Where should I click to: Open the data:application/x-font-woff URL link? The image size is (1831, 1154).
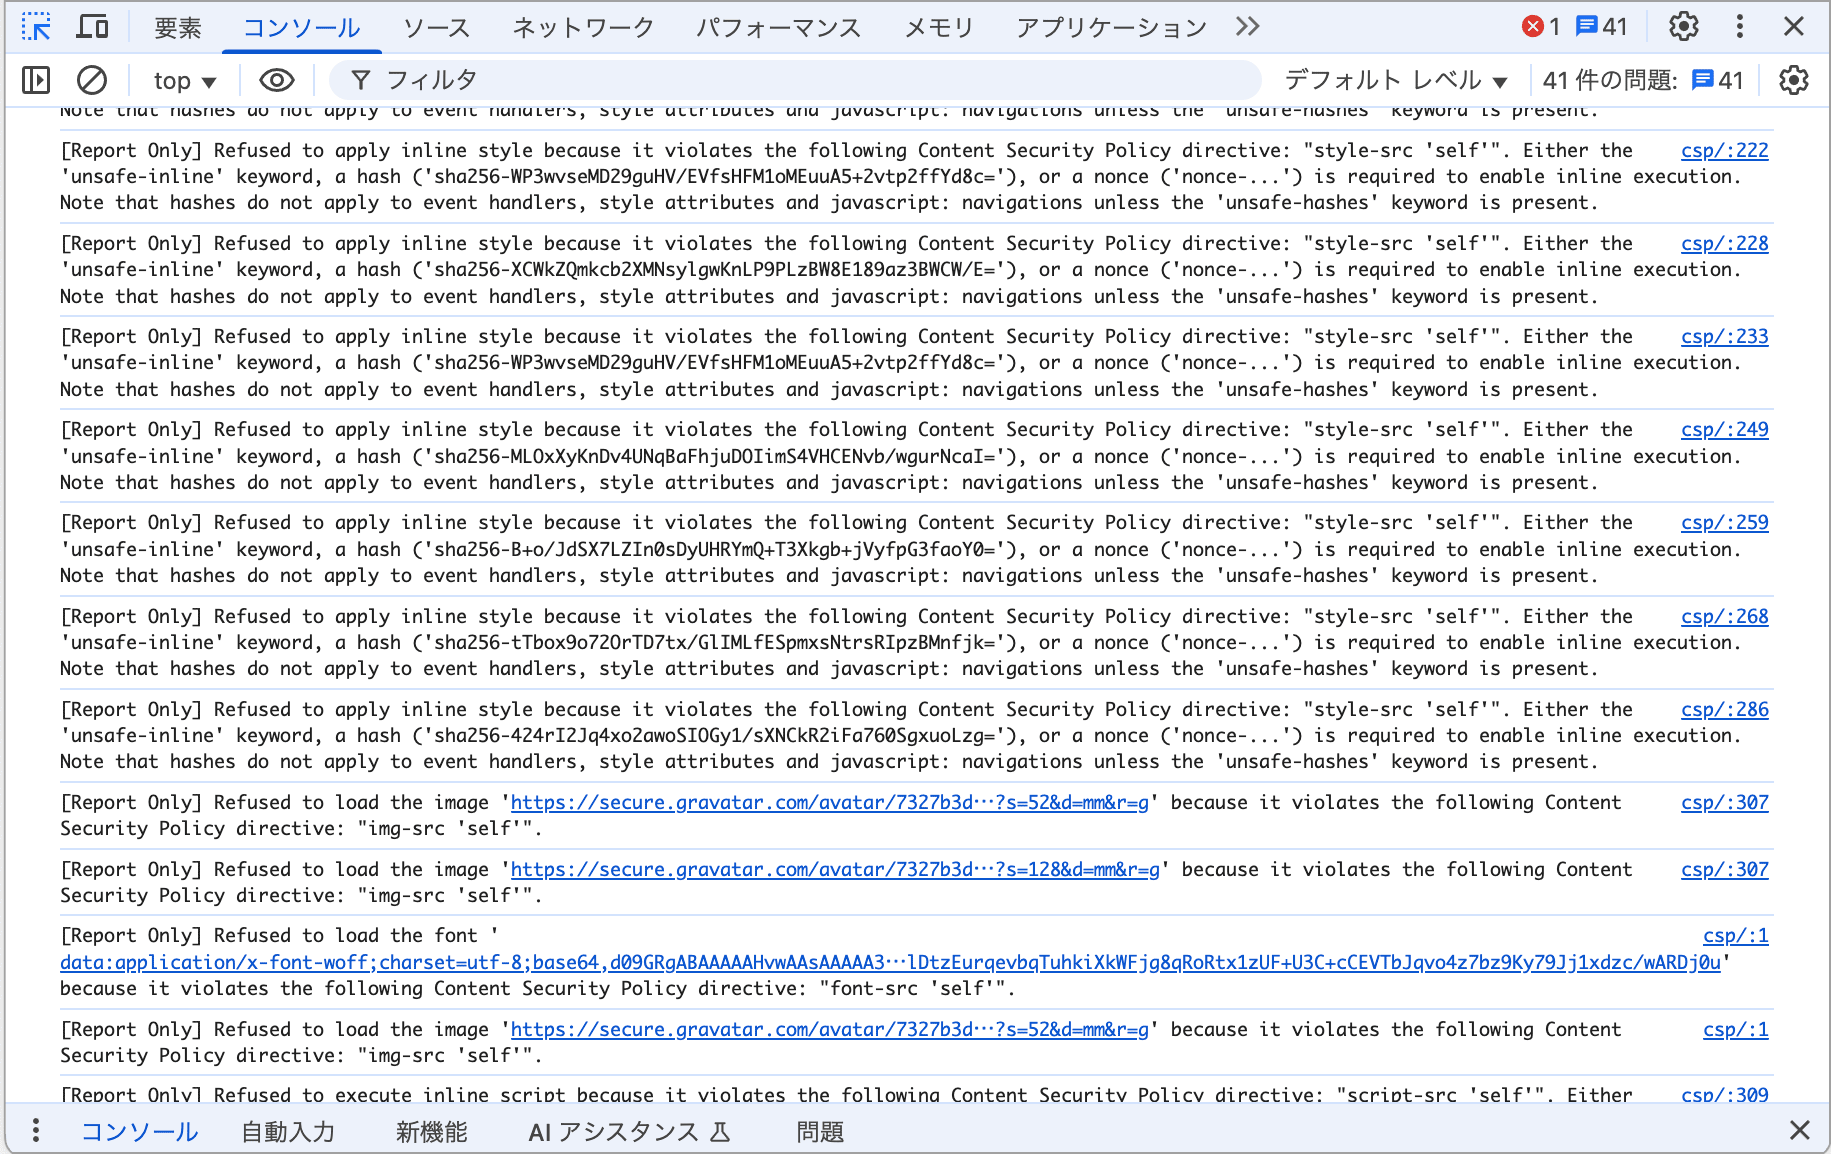pyautogui.click(x=890, y=962)
